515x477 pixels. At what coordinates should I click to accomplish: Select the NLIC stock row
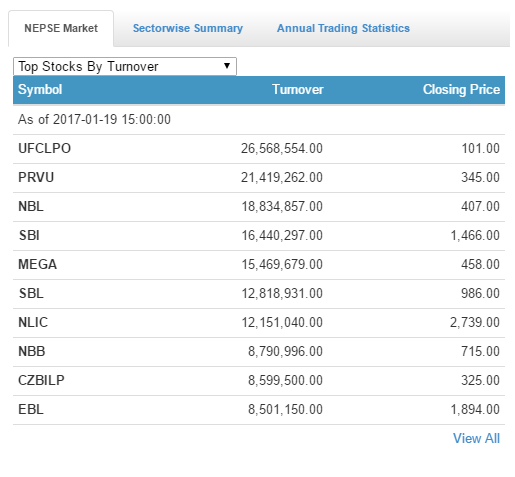(259, 323)
